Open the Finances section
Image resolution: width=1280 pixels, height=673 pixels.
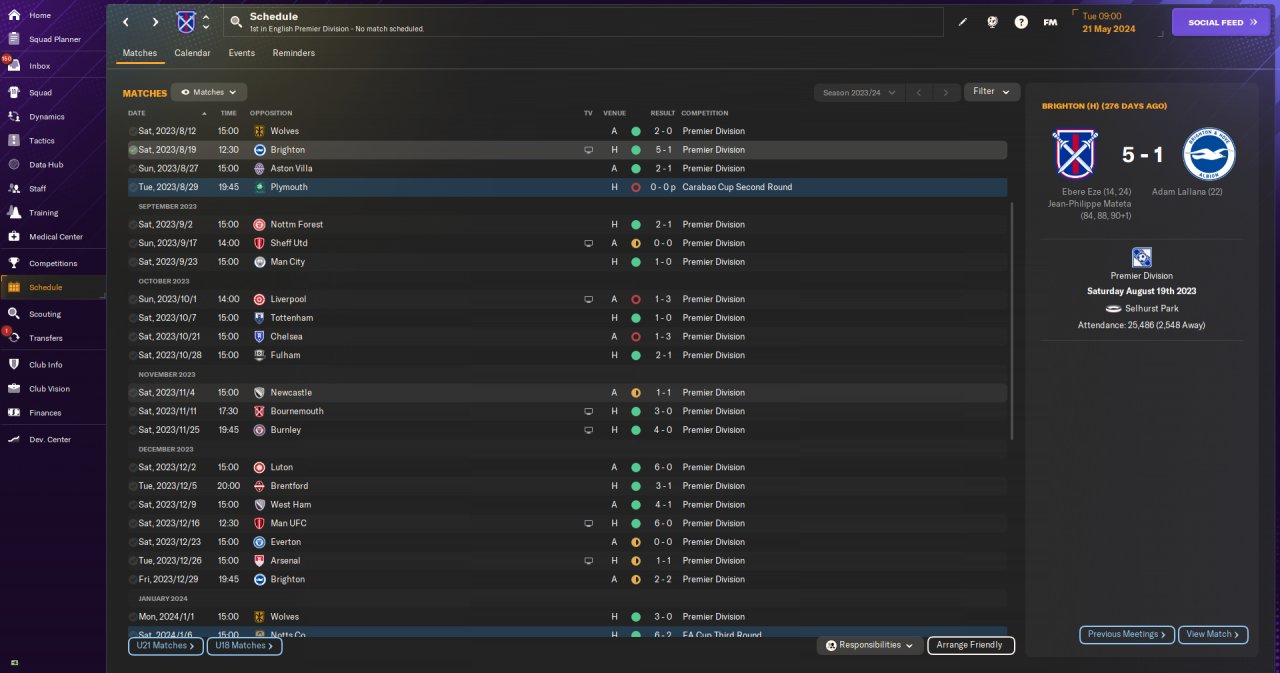[x=45, y=413]
